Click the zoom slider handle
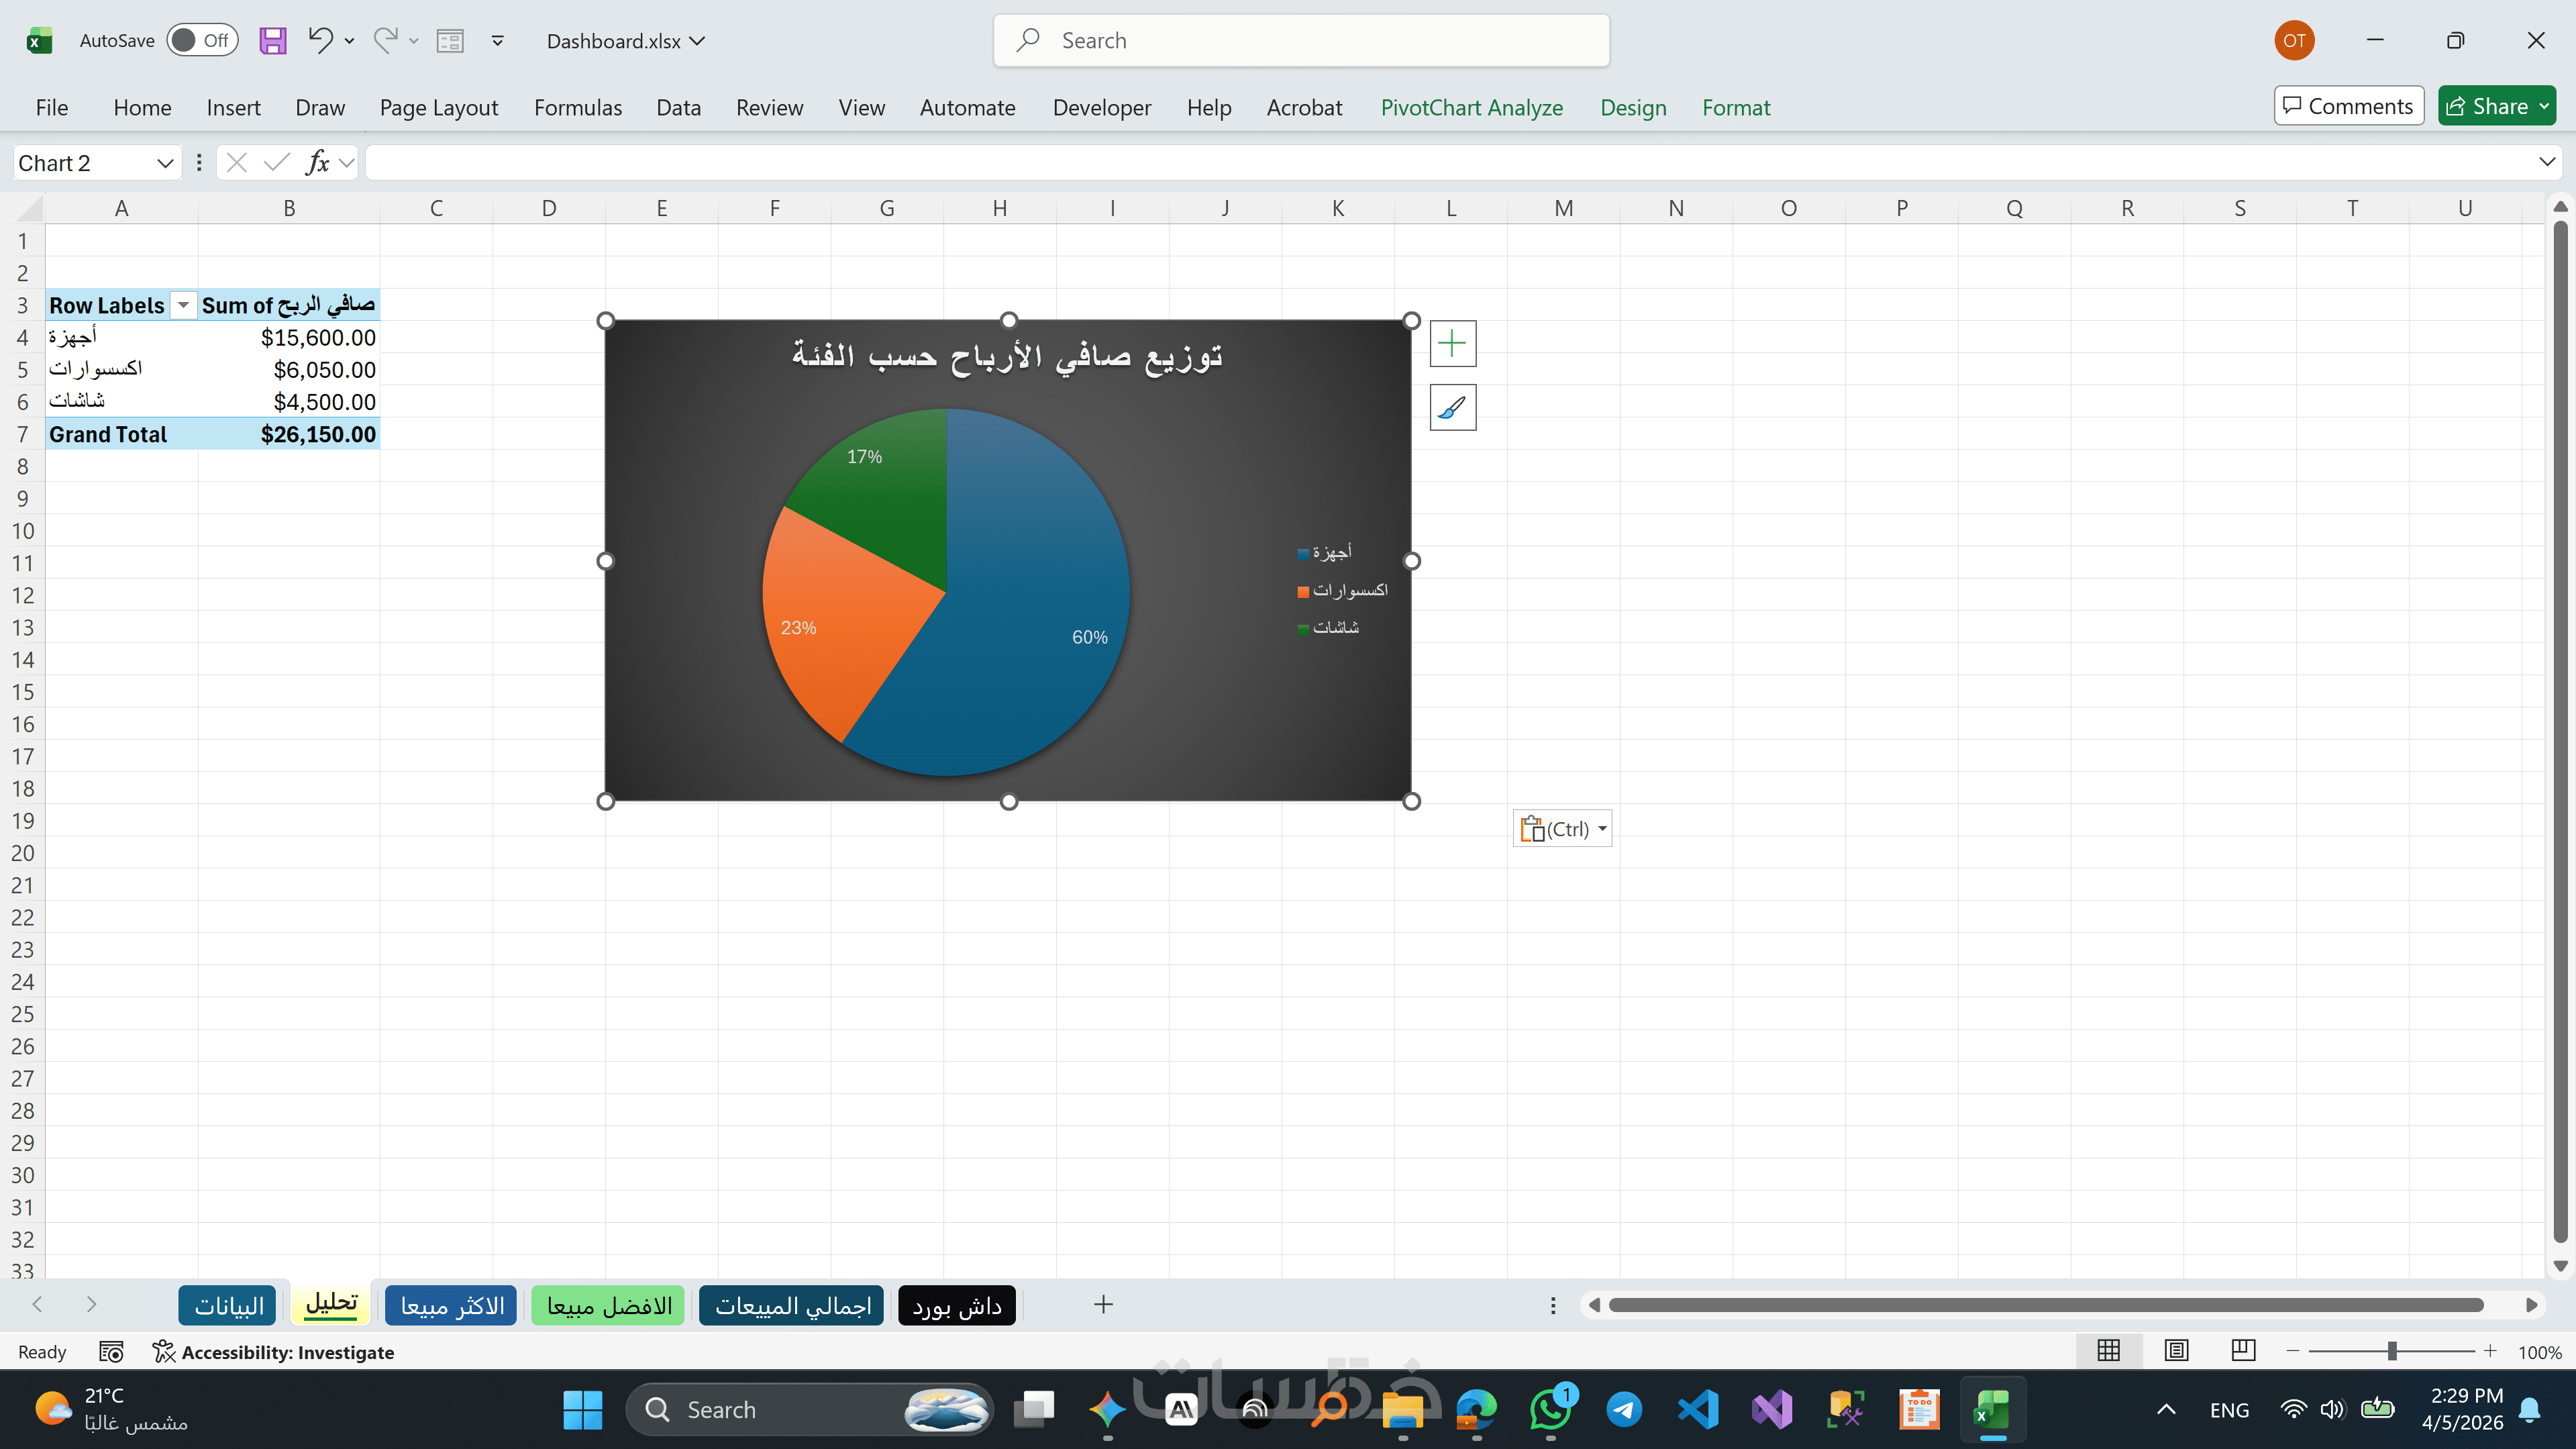Screen dimensions: 2576x1449 click(2392, 1352)
